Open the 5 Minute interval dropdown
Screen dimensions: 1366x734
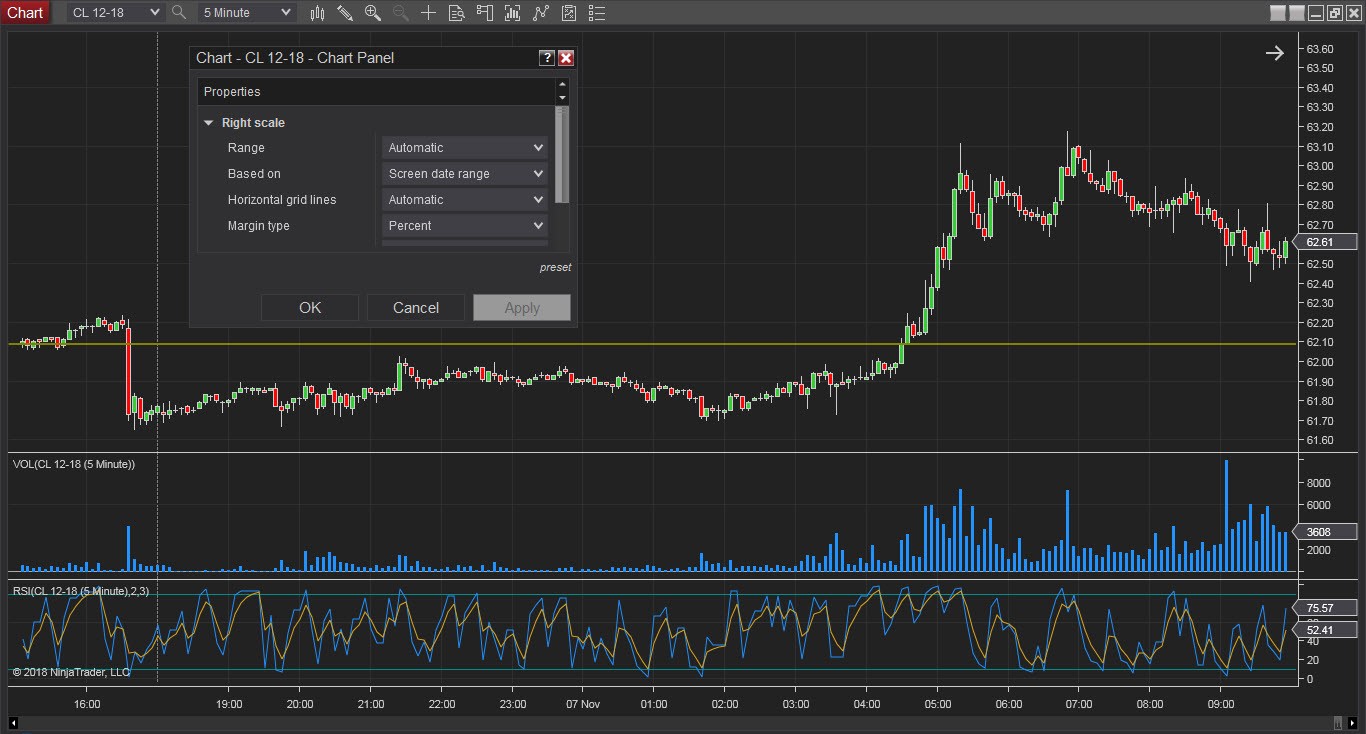point(246,13)
